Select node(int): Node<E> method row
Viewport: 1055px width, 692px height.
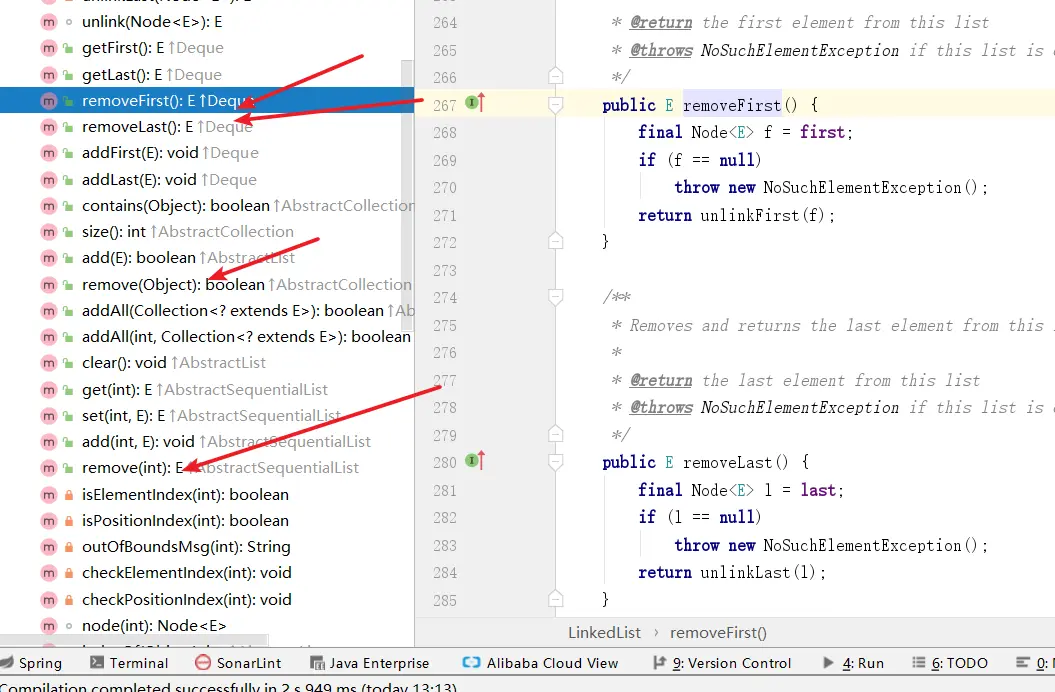(207, 625)
